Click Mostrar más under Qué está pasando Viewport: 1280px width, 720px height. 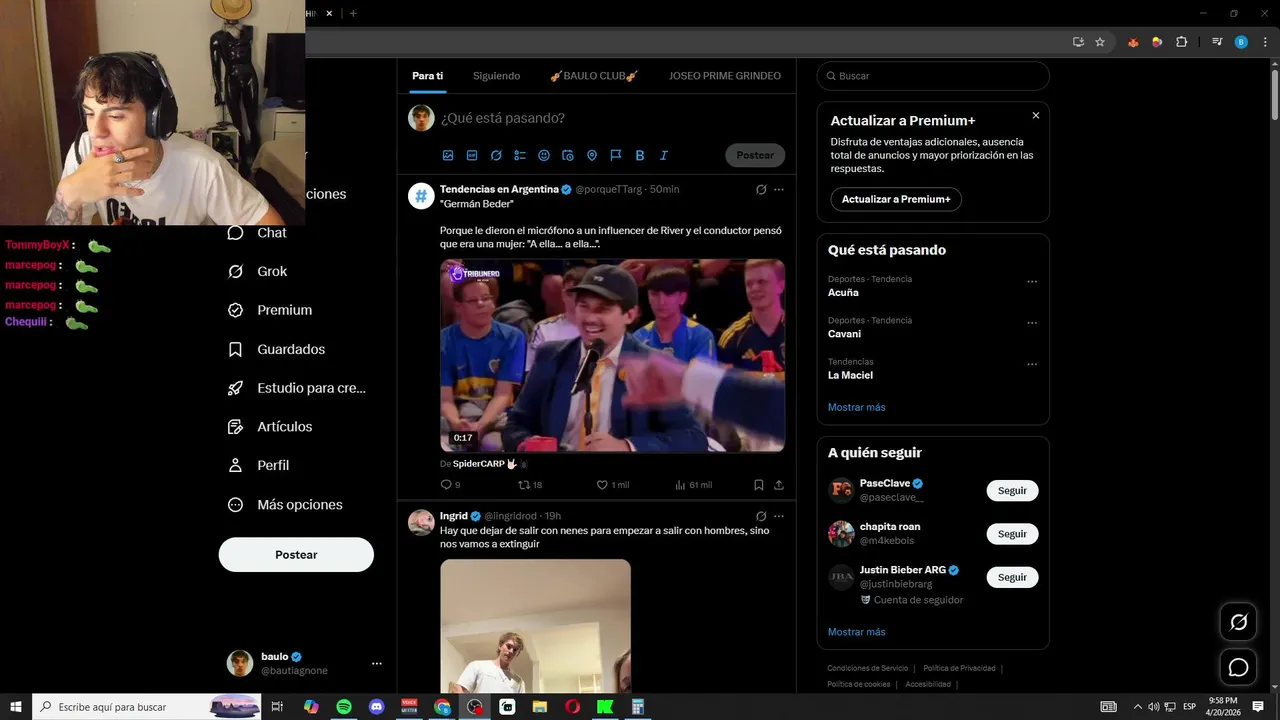point(856,407)
